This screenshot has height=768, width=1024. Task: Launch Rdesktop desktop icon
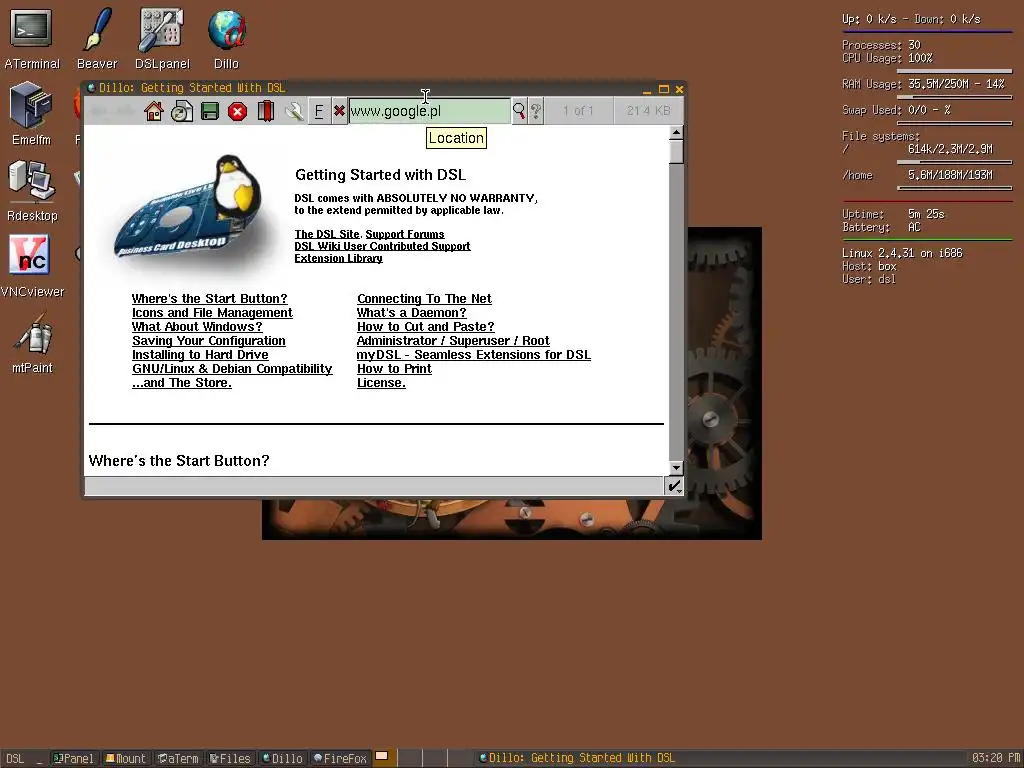(x=32, y=191)
